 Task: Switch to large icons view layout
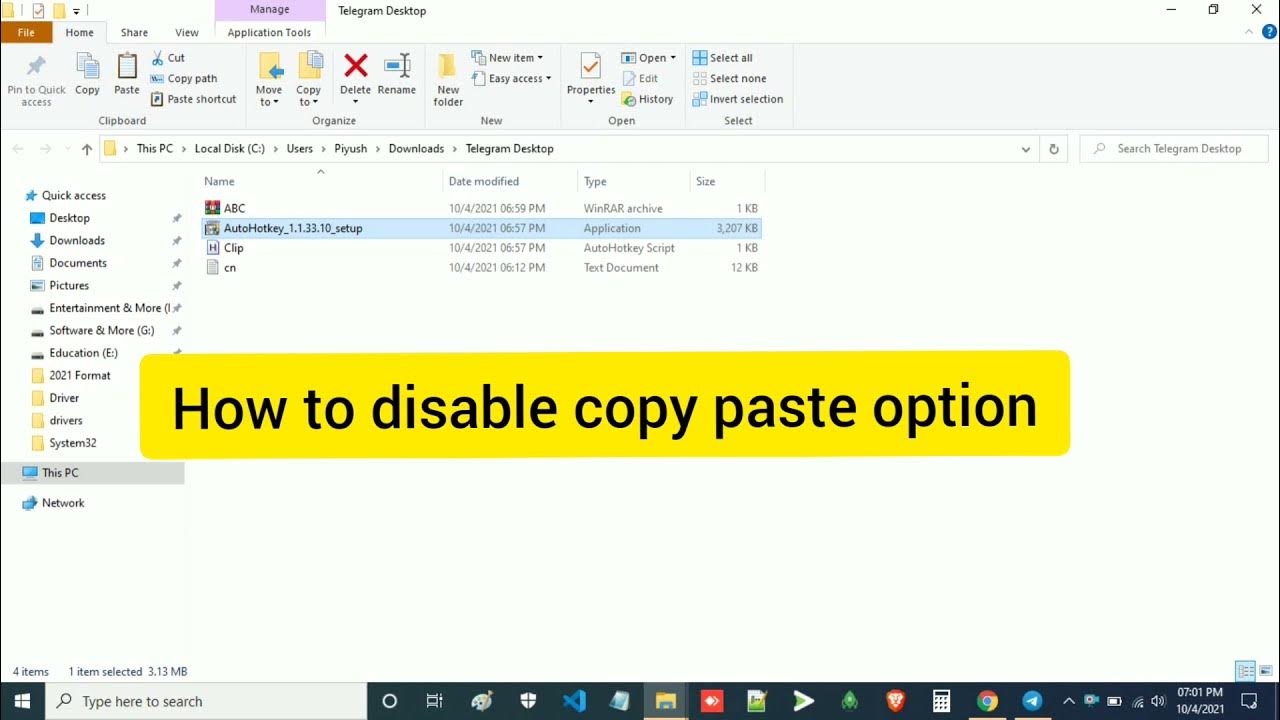coord(1265,671)
